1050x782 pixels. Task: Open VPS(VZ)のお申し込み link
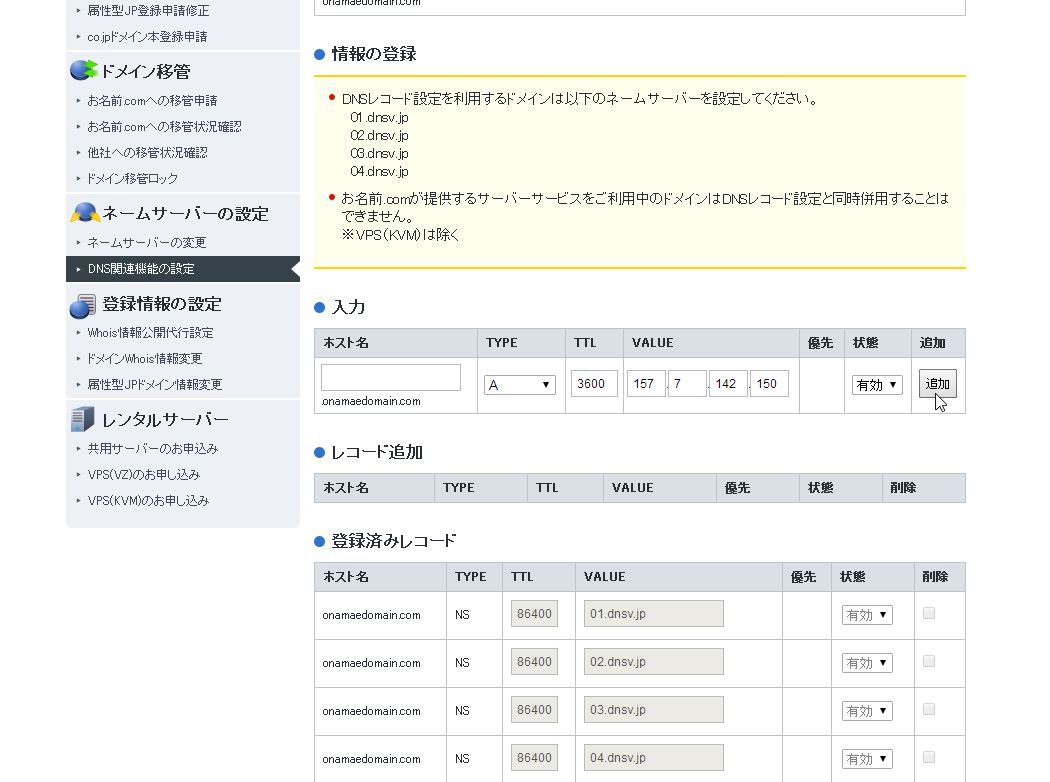point(143,475)
